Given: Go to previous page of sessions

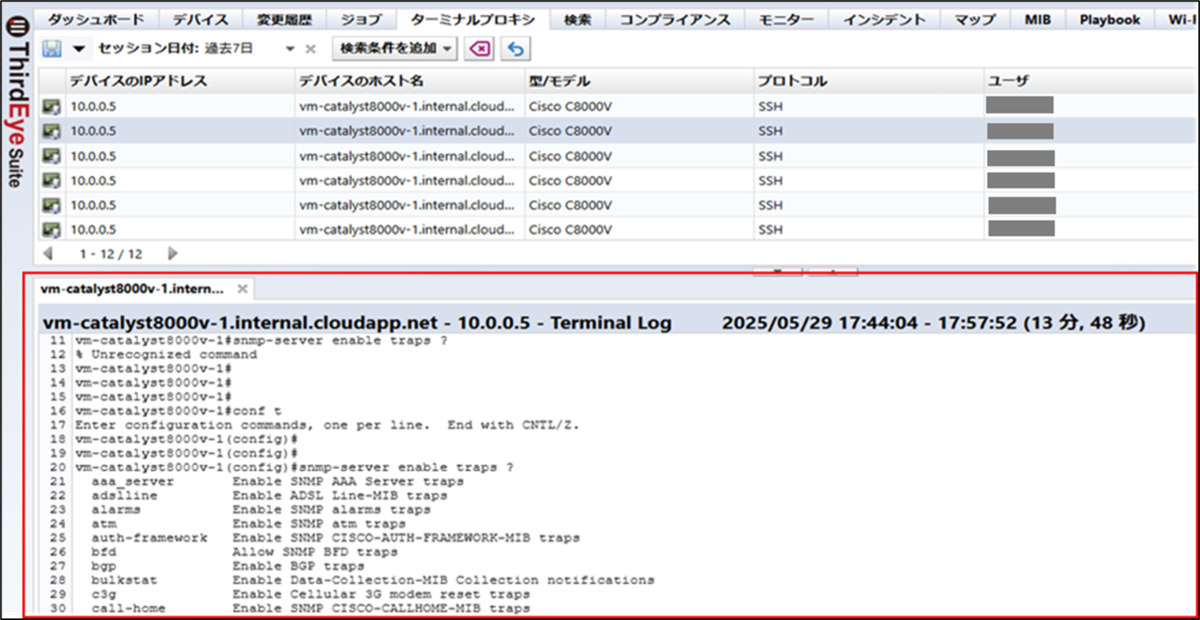Looking at the screenshot, I should click(x=49, y=254).
